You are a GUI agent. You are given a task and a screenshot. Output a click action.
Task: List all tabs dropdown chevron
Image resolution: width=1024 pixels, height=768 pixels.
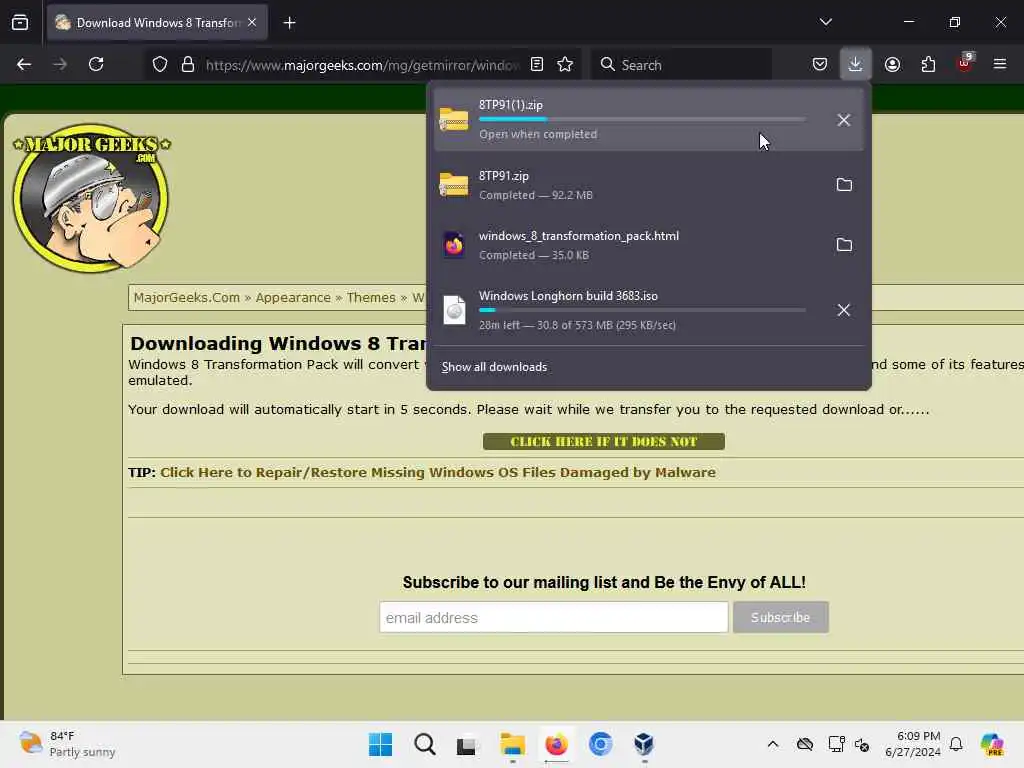(825, 22)
